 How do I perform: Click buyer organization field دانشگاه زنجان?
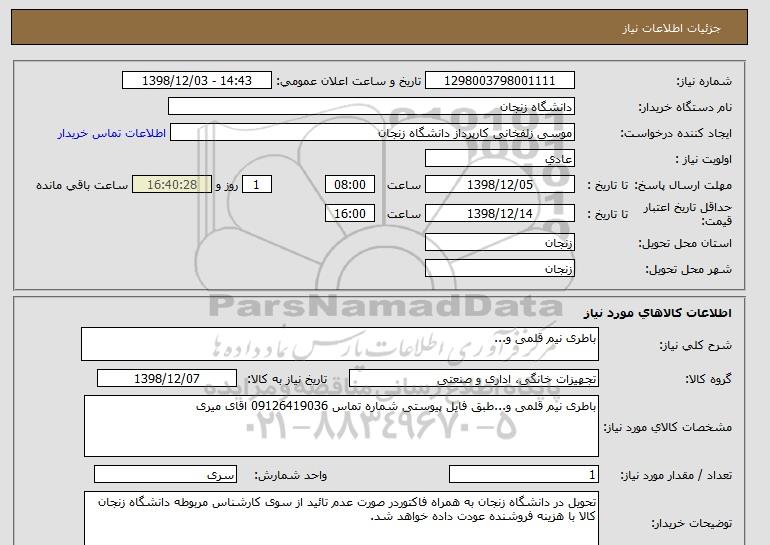371,107
